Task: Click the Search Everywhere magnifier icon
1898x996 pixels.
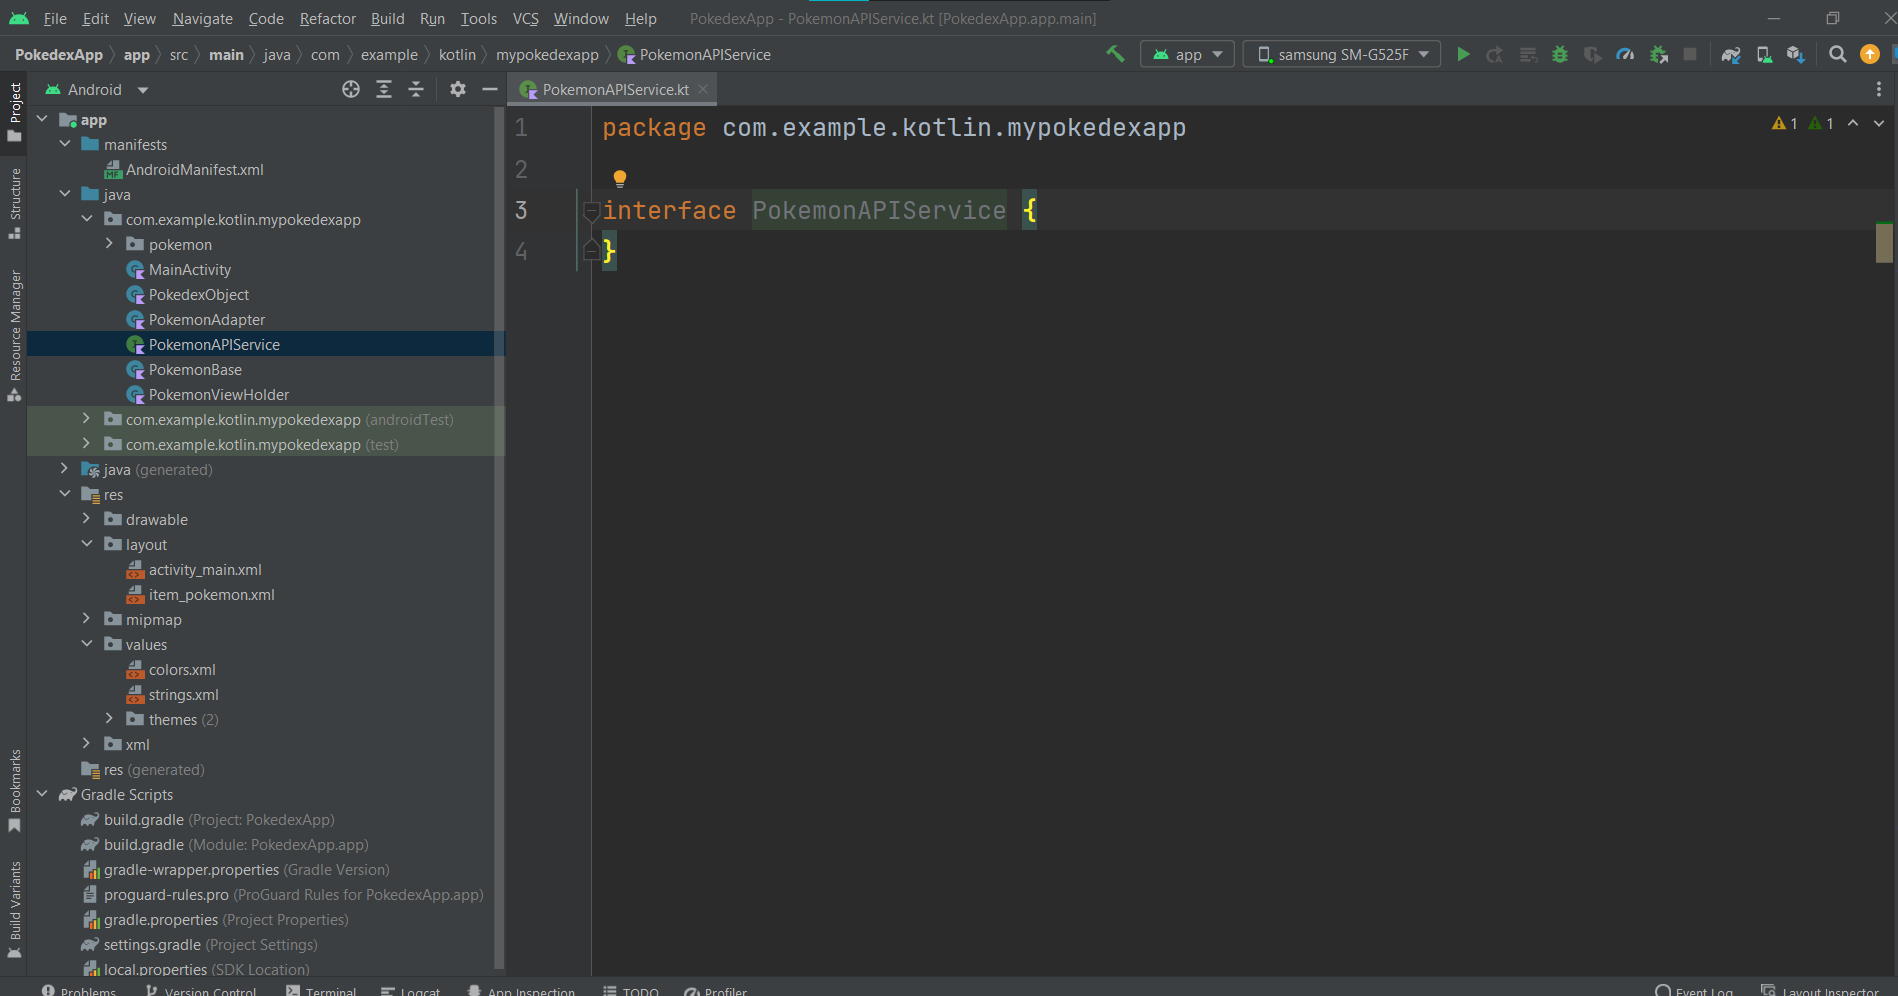Action: pyautogui.click(x=1837, y=54)
